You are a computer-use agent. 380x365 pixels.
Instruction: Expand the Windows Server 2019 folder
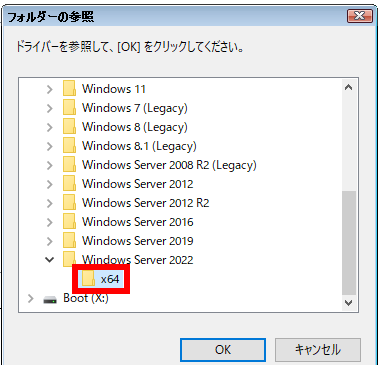(50, 241)
